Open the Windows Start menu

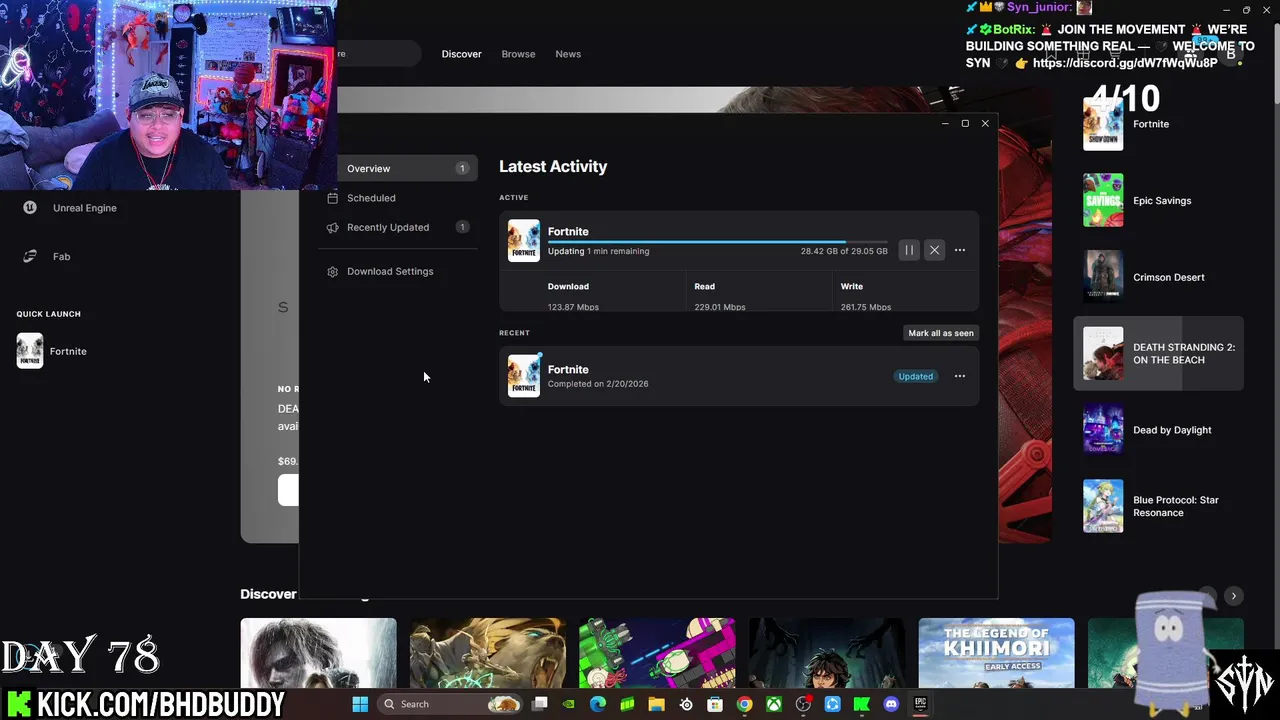point(360,704)
